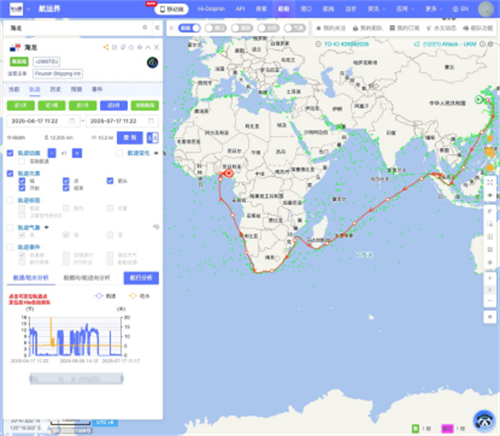This screenshot has height=436, width=500.
Task: Click the location pin icon in ship header
Action: [123, 47]
